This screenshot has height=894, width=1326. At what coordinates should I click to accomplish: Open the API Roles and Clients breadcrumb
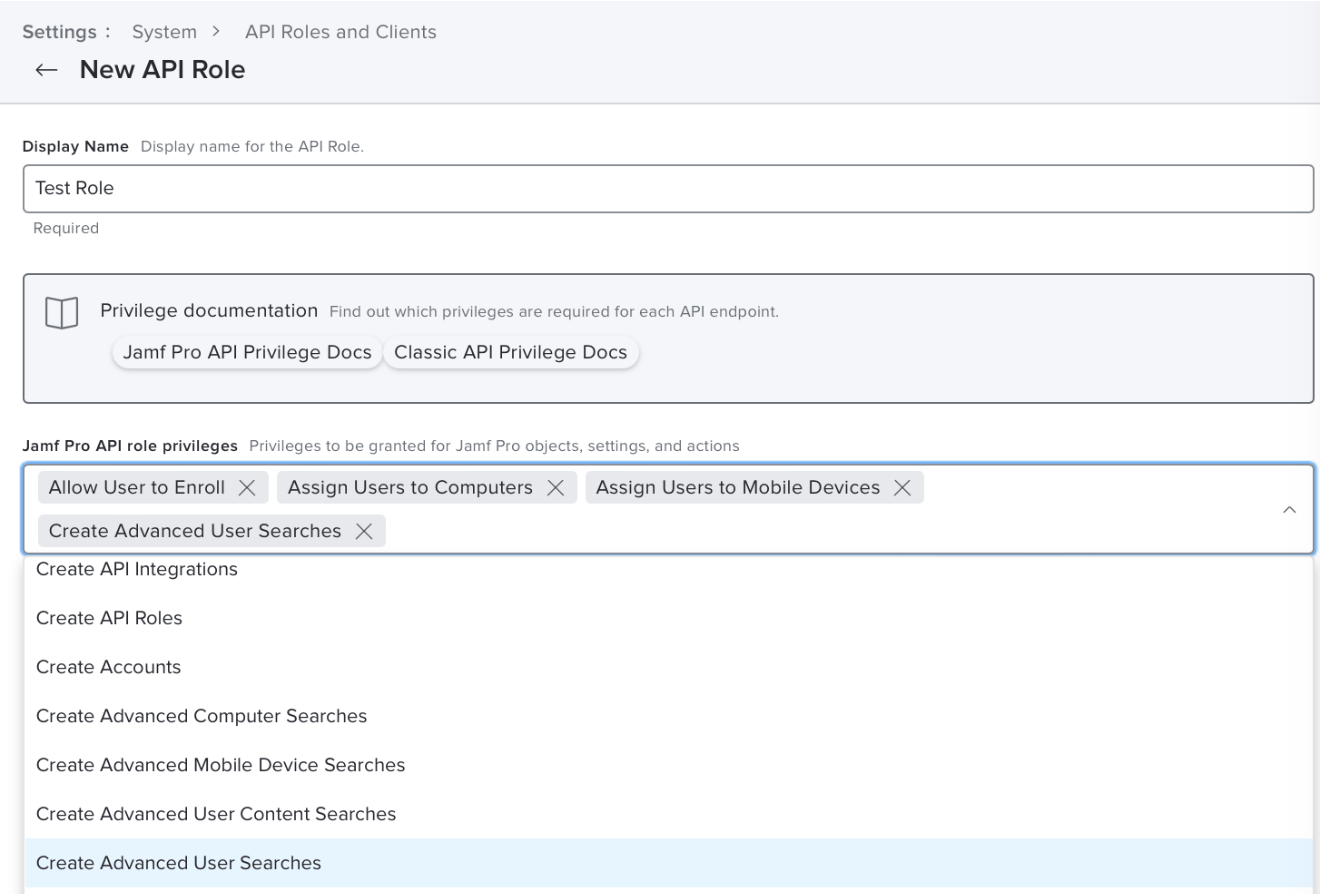coord(341,32)
